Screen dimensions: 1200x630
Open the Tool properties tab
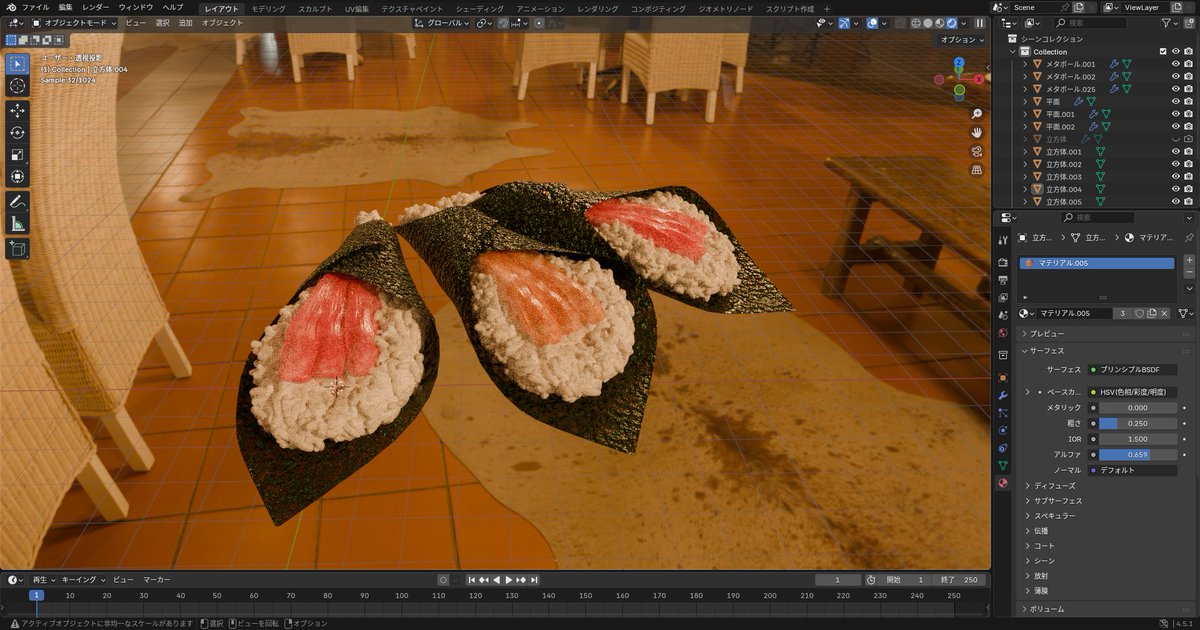click(1003, 238)
